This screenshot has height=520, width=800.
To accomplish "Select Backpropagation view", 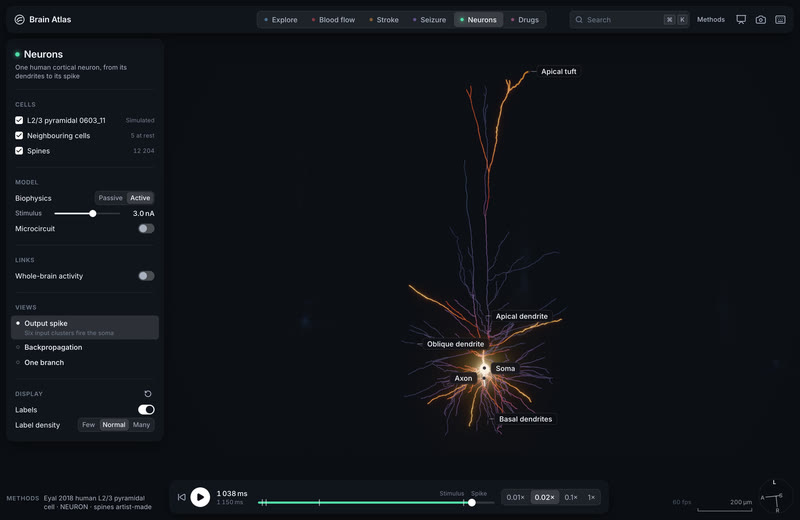I will click(x=53, y=348).
